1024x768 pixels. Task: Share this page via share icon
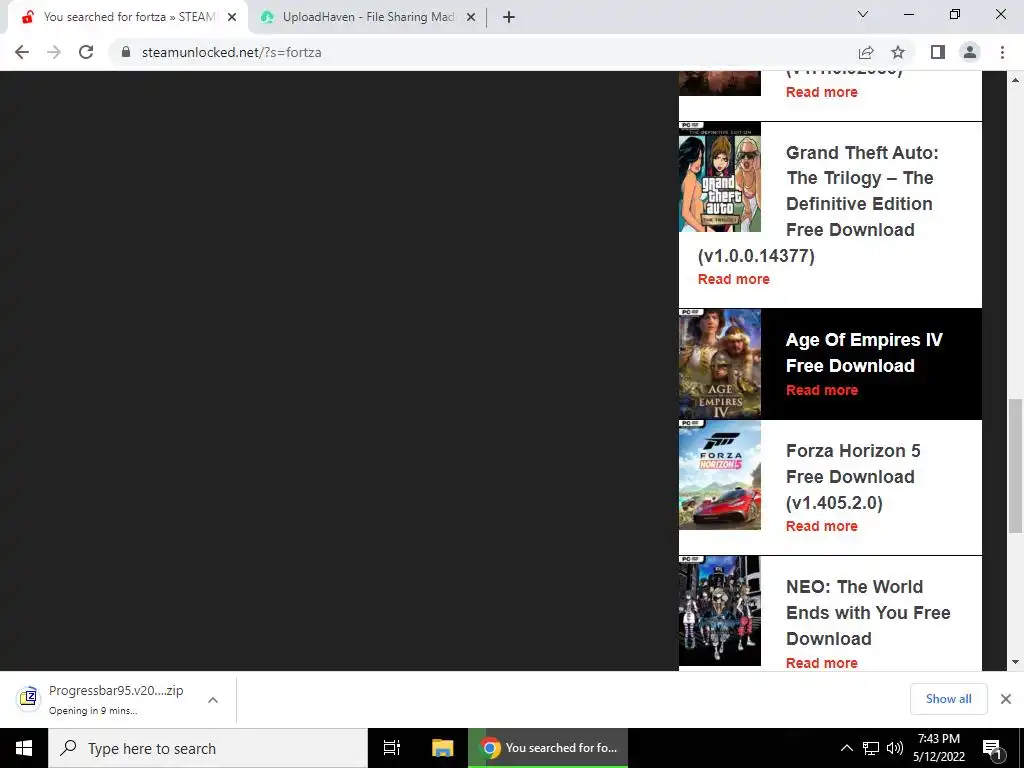[x=866, y=52]
